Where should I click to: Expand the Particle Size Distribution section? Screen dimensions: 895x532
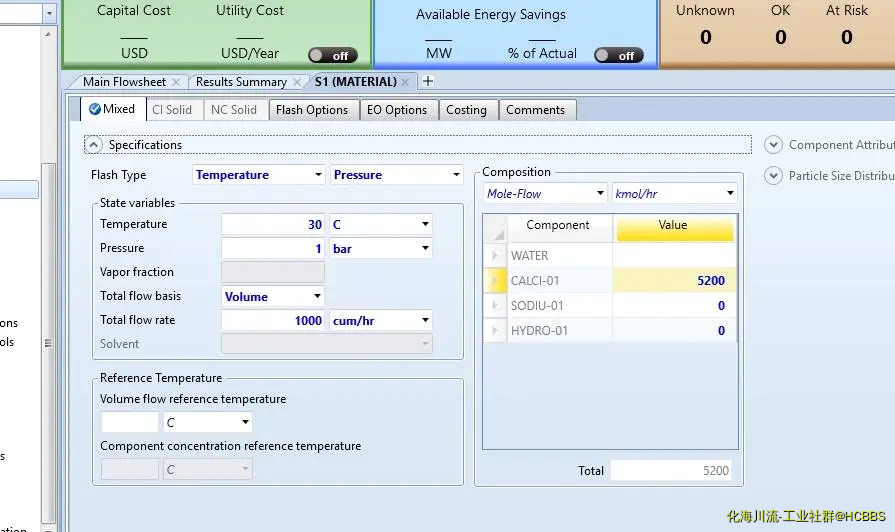point(773,176)
